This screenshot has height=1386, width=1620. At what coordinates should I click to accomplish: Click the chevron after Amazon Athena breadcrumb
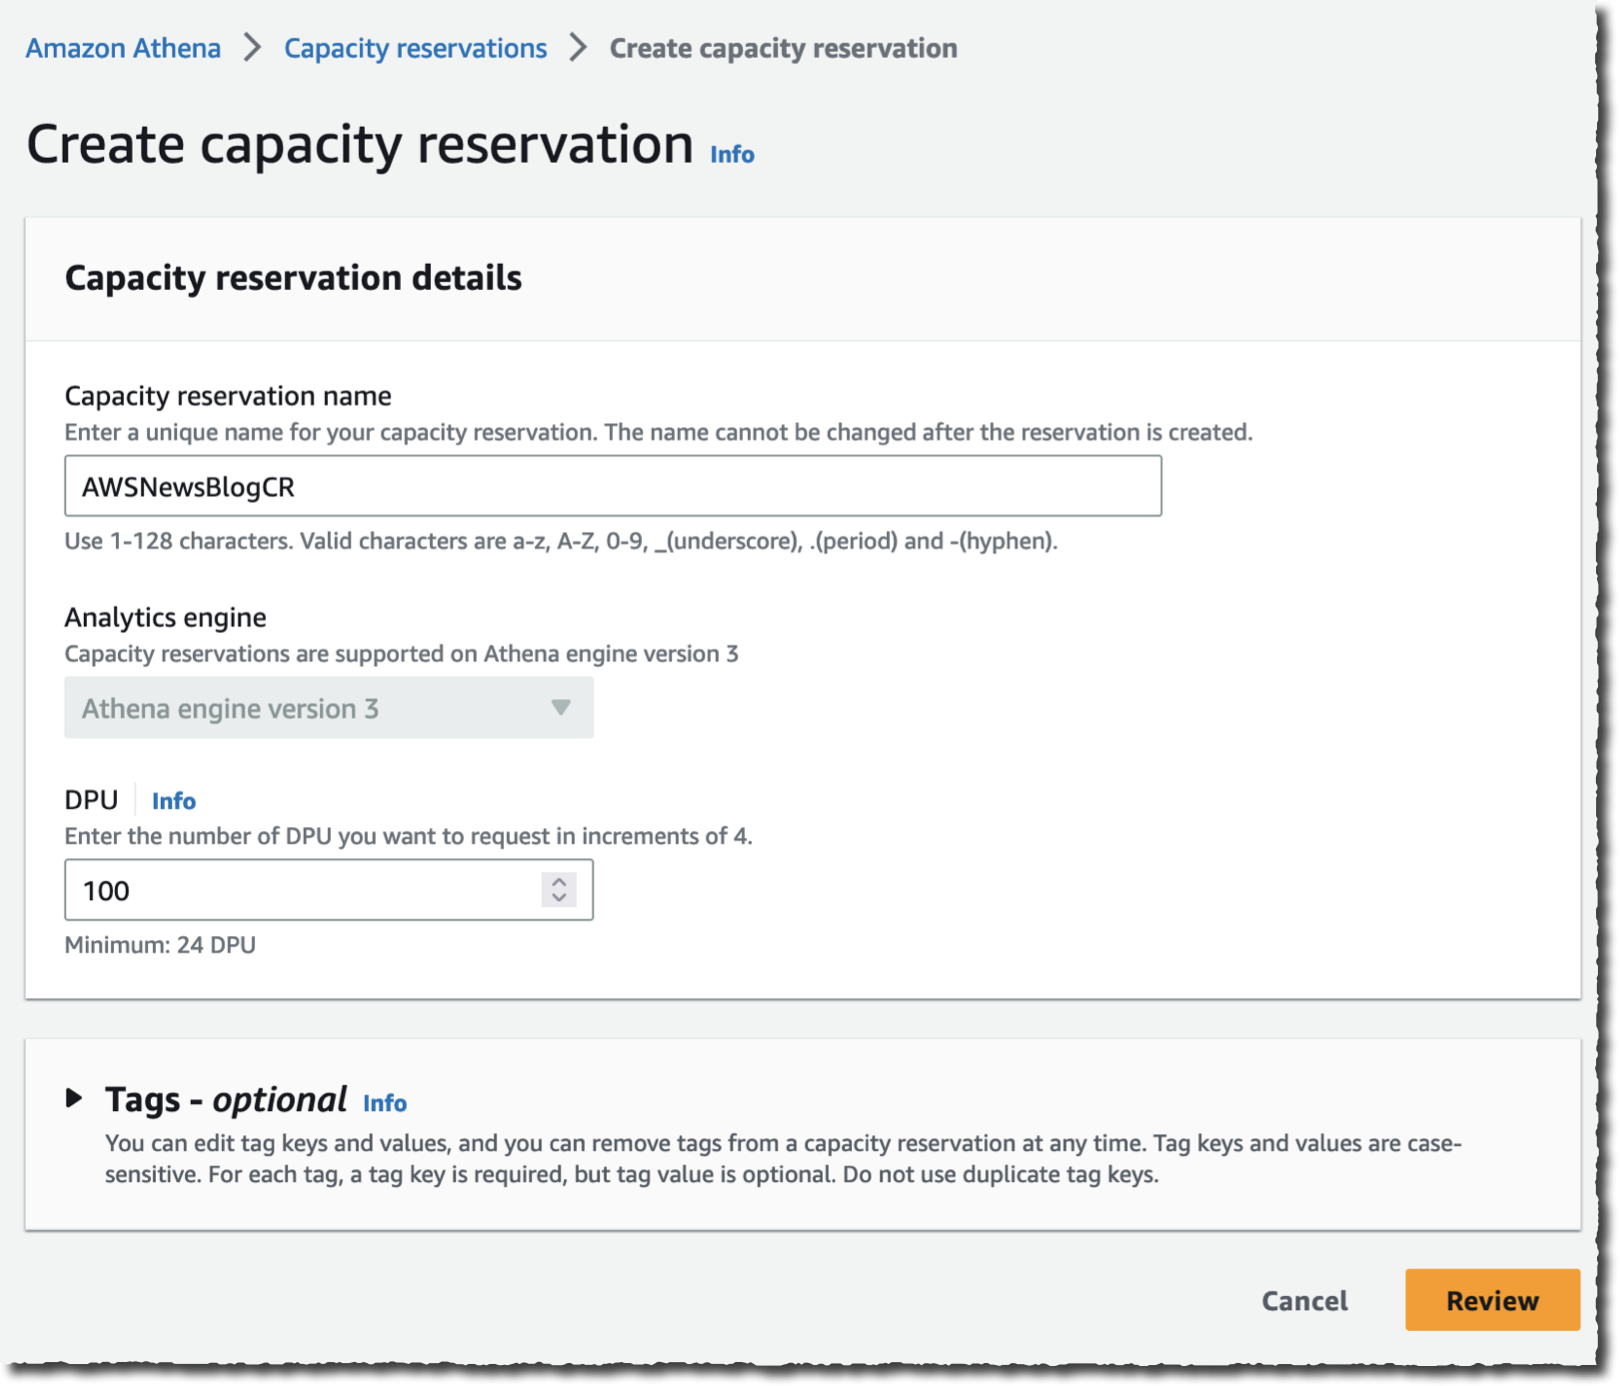point(253,48)
